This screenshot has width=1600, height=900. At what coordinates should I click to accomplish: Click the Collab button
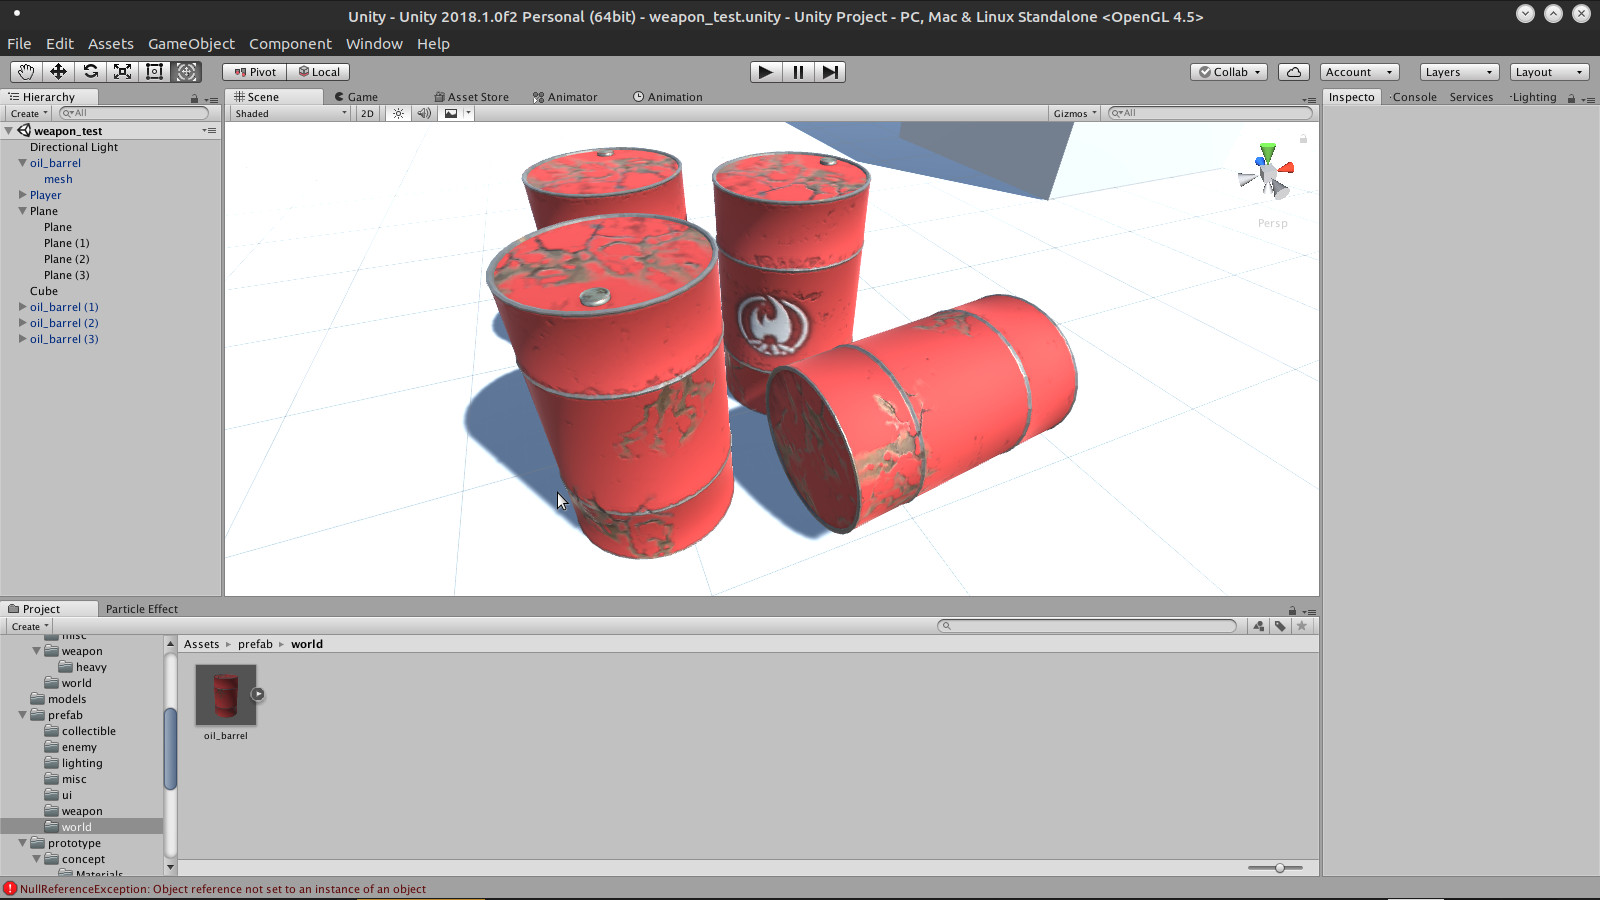click(x=1229, y=72)
